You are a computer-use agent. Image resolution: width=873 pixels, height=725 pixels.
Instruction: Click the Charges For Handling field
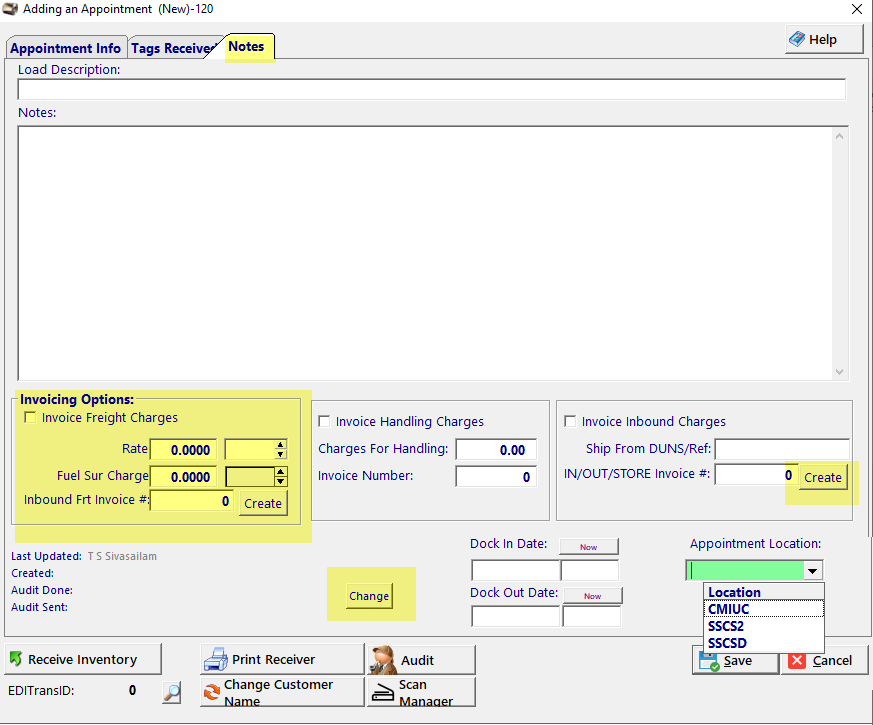[x=496, y=449]
